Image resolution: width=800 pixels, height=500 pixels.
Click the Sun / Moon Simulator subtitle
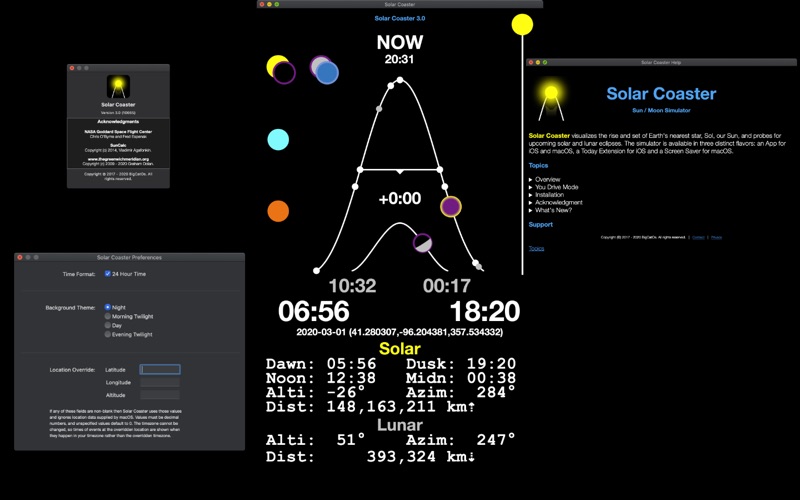[661, 110]
